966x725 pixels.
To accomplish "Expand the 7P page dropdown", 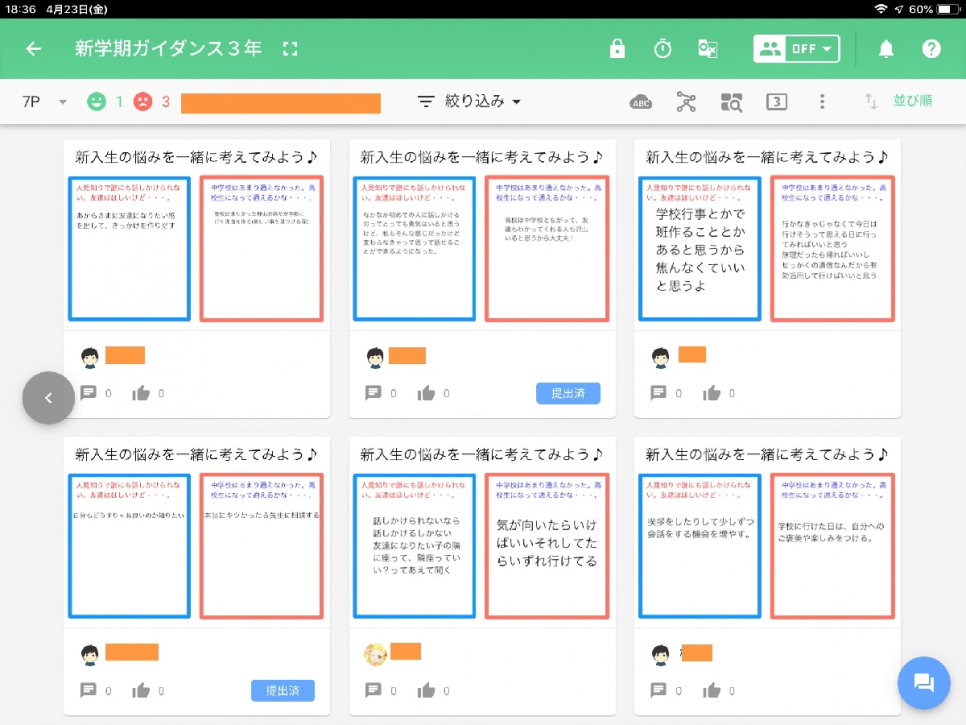I will 44,102.
